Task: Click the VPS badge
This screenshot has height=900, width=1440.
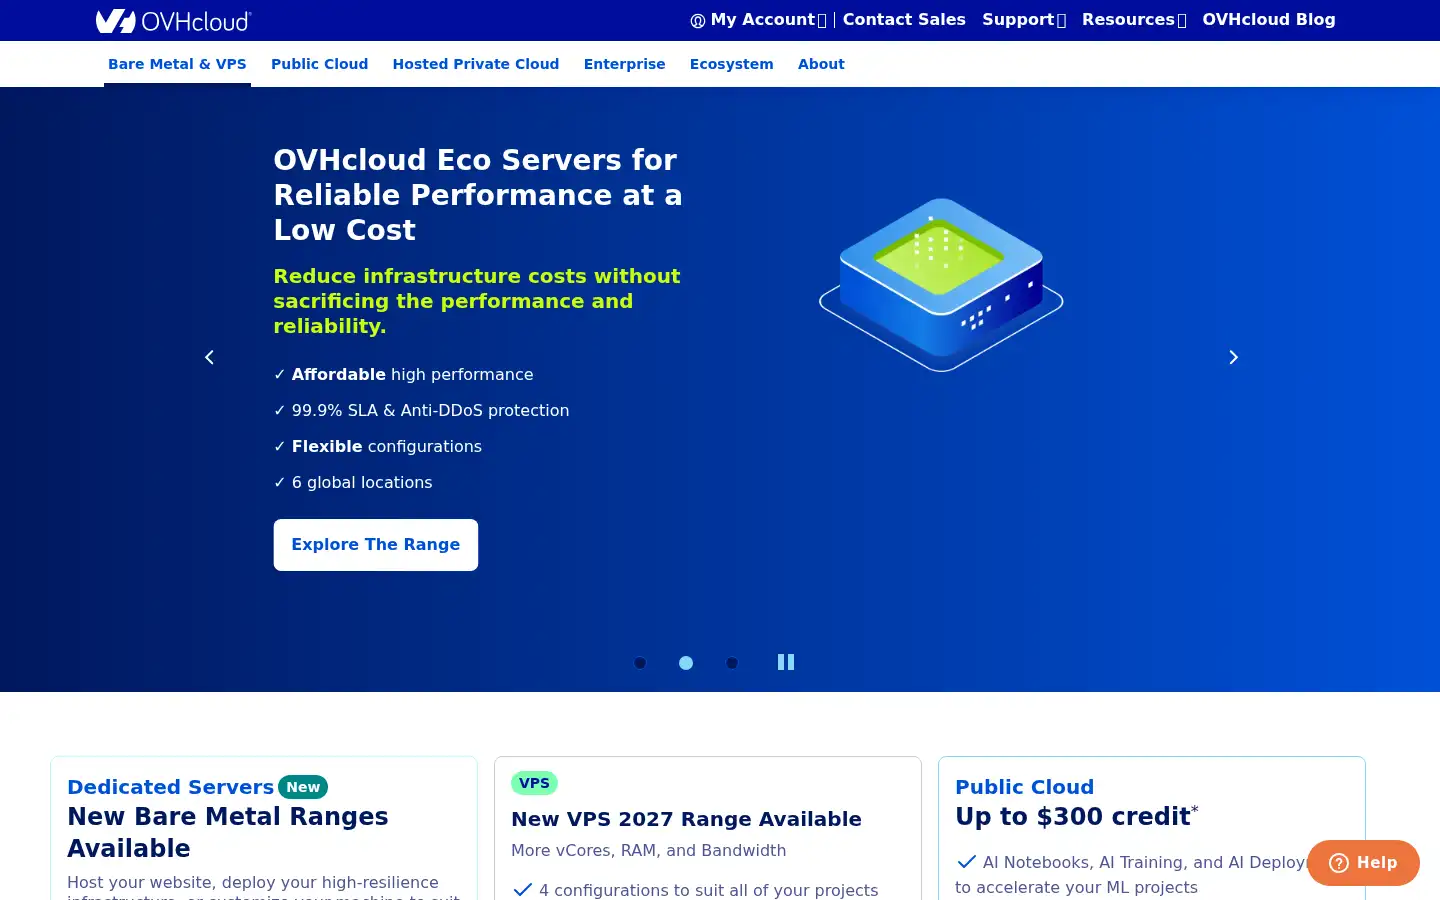Action: click(534, 783)
